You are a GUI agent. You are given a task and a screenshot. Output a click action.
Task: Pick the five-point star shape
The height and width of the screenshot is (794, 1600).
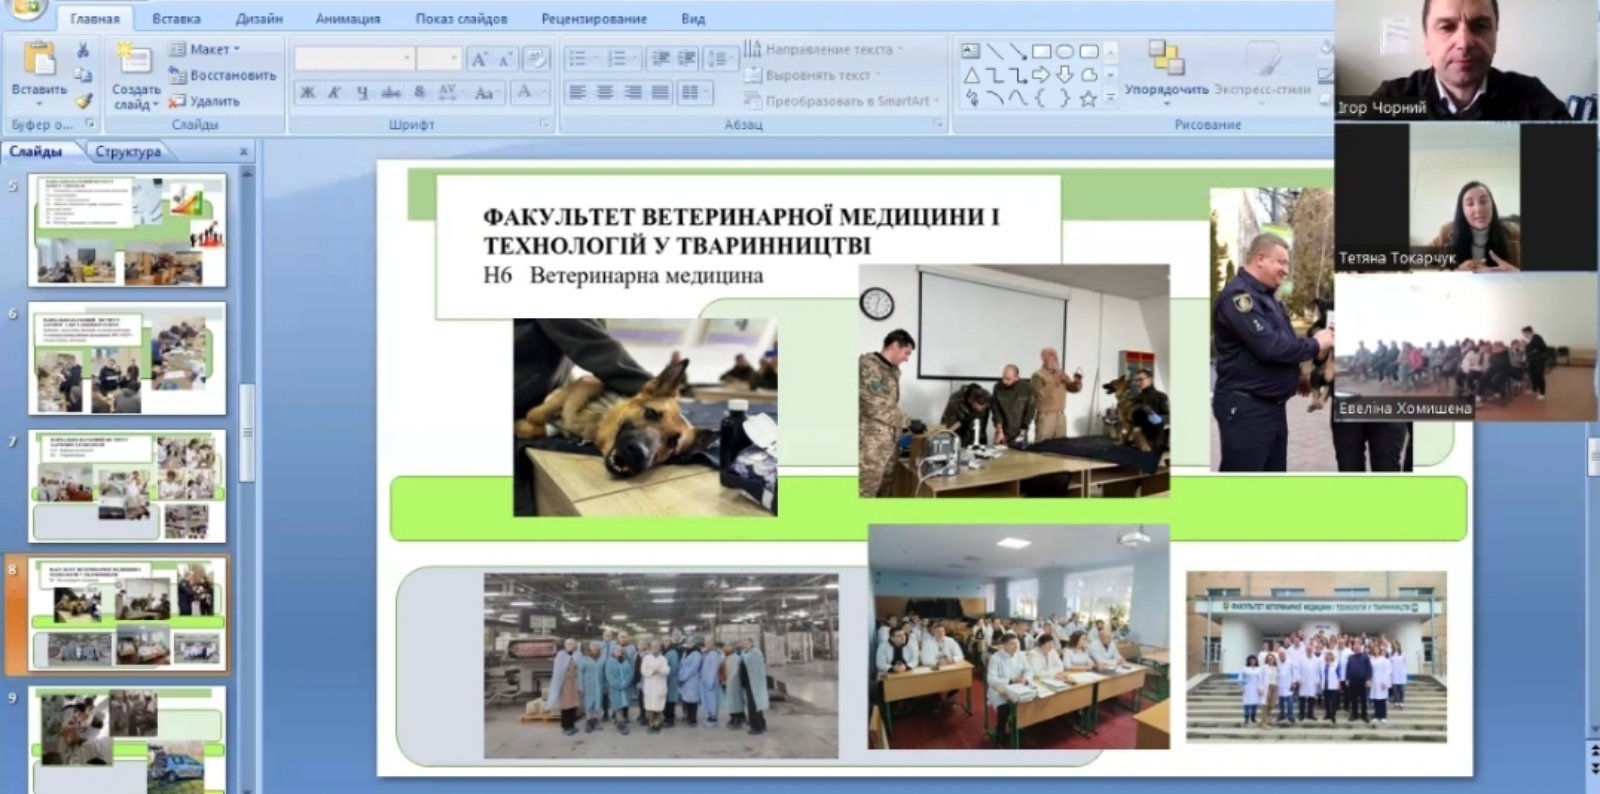[1088, 98]
